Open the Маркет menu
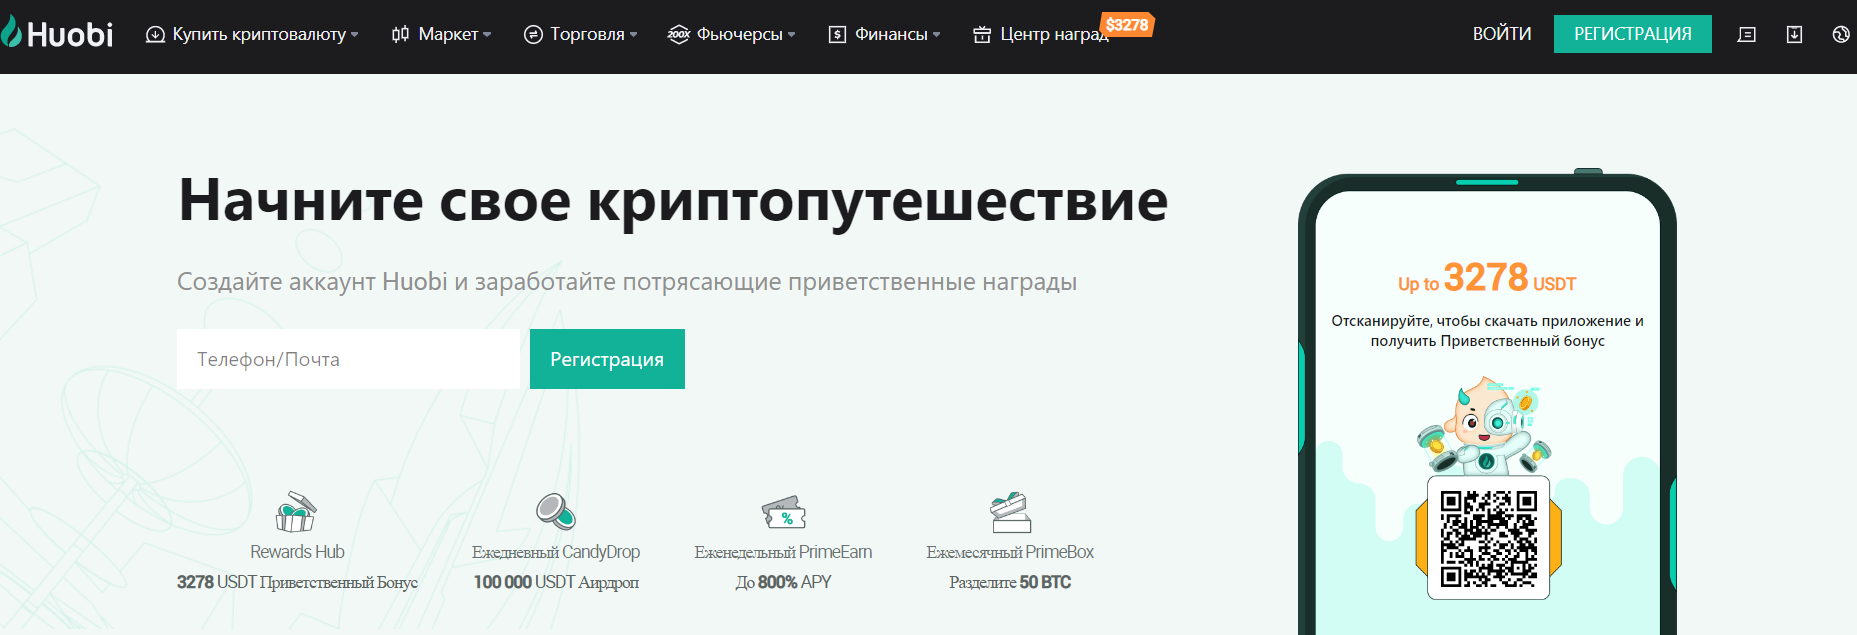This screenshot has width=1857, height=635. (x=448, y=35)
